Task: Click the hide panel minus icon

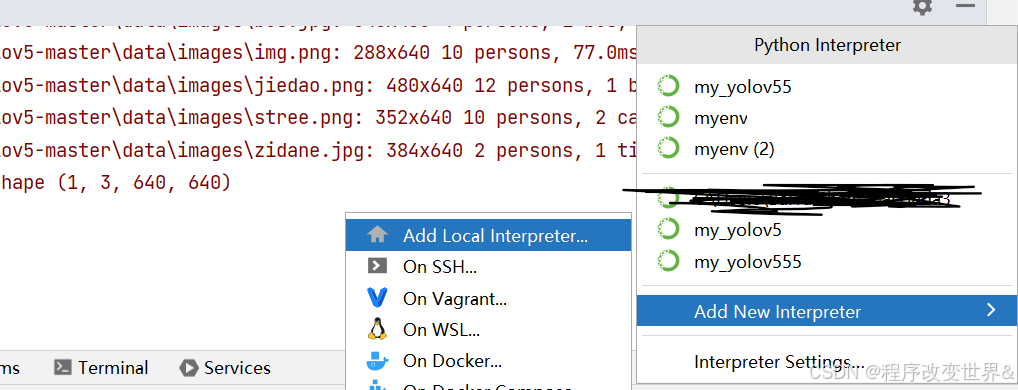Action: [x=965, y=6]
